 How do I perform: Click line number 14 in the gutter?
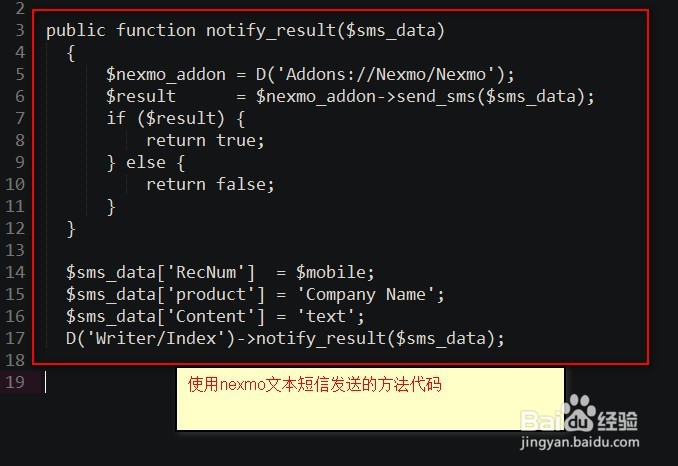point(15,272)
